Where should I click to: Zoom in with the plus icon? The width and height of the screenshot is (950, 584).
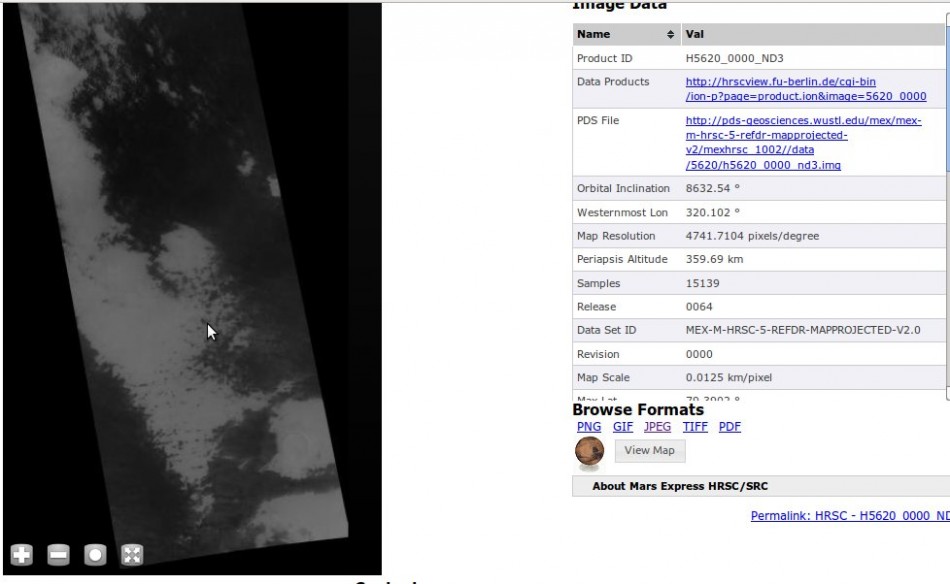(x=22, y=555)
